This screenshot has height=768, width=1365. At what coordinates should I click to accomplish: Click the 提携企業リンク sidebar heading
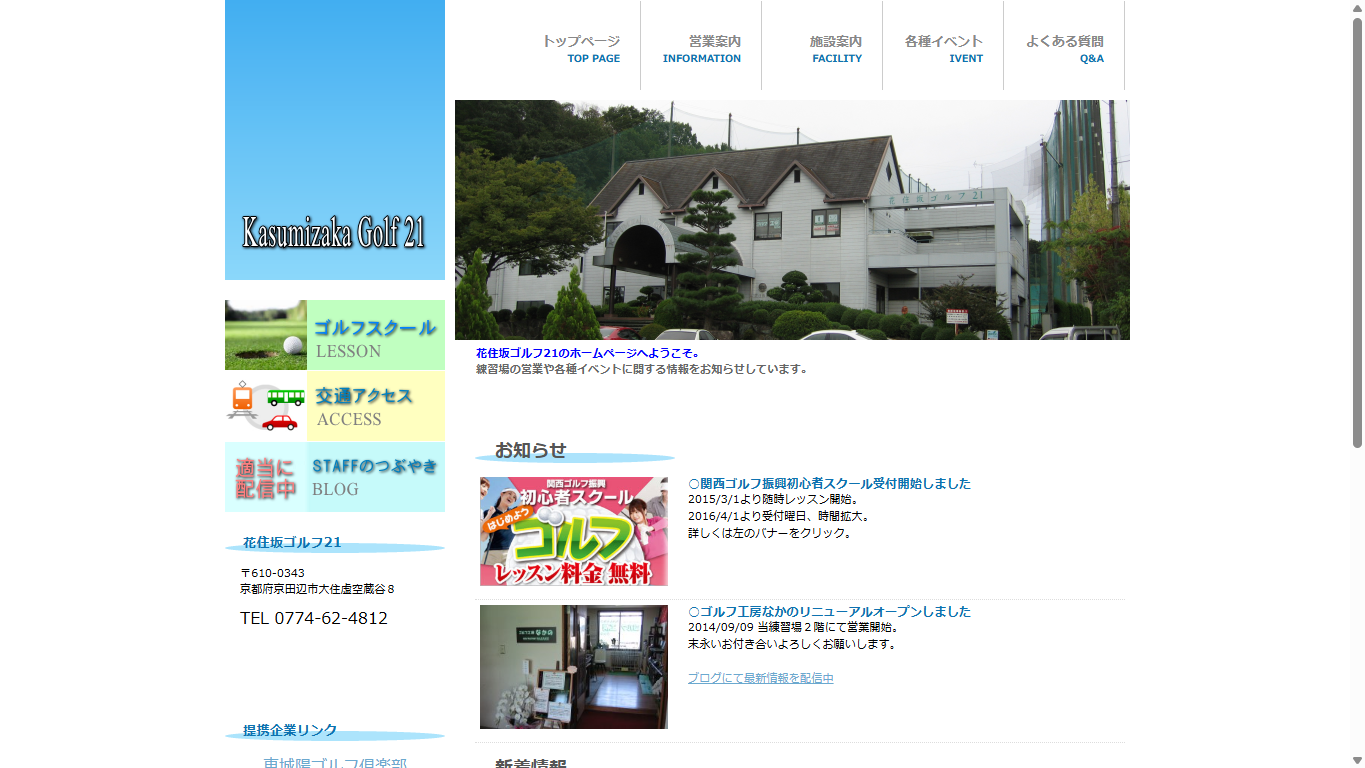[x=290, y=730]
